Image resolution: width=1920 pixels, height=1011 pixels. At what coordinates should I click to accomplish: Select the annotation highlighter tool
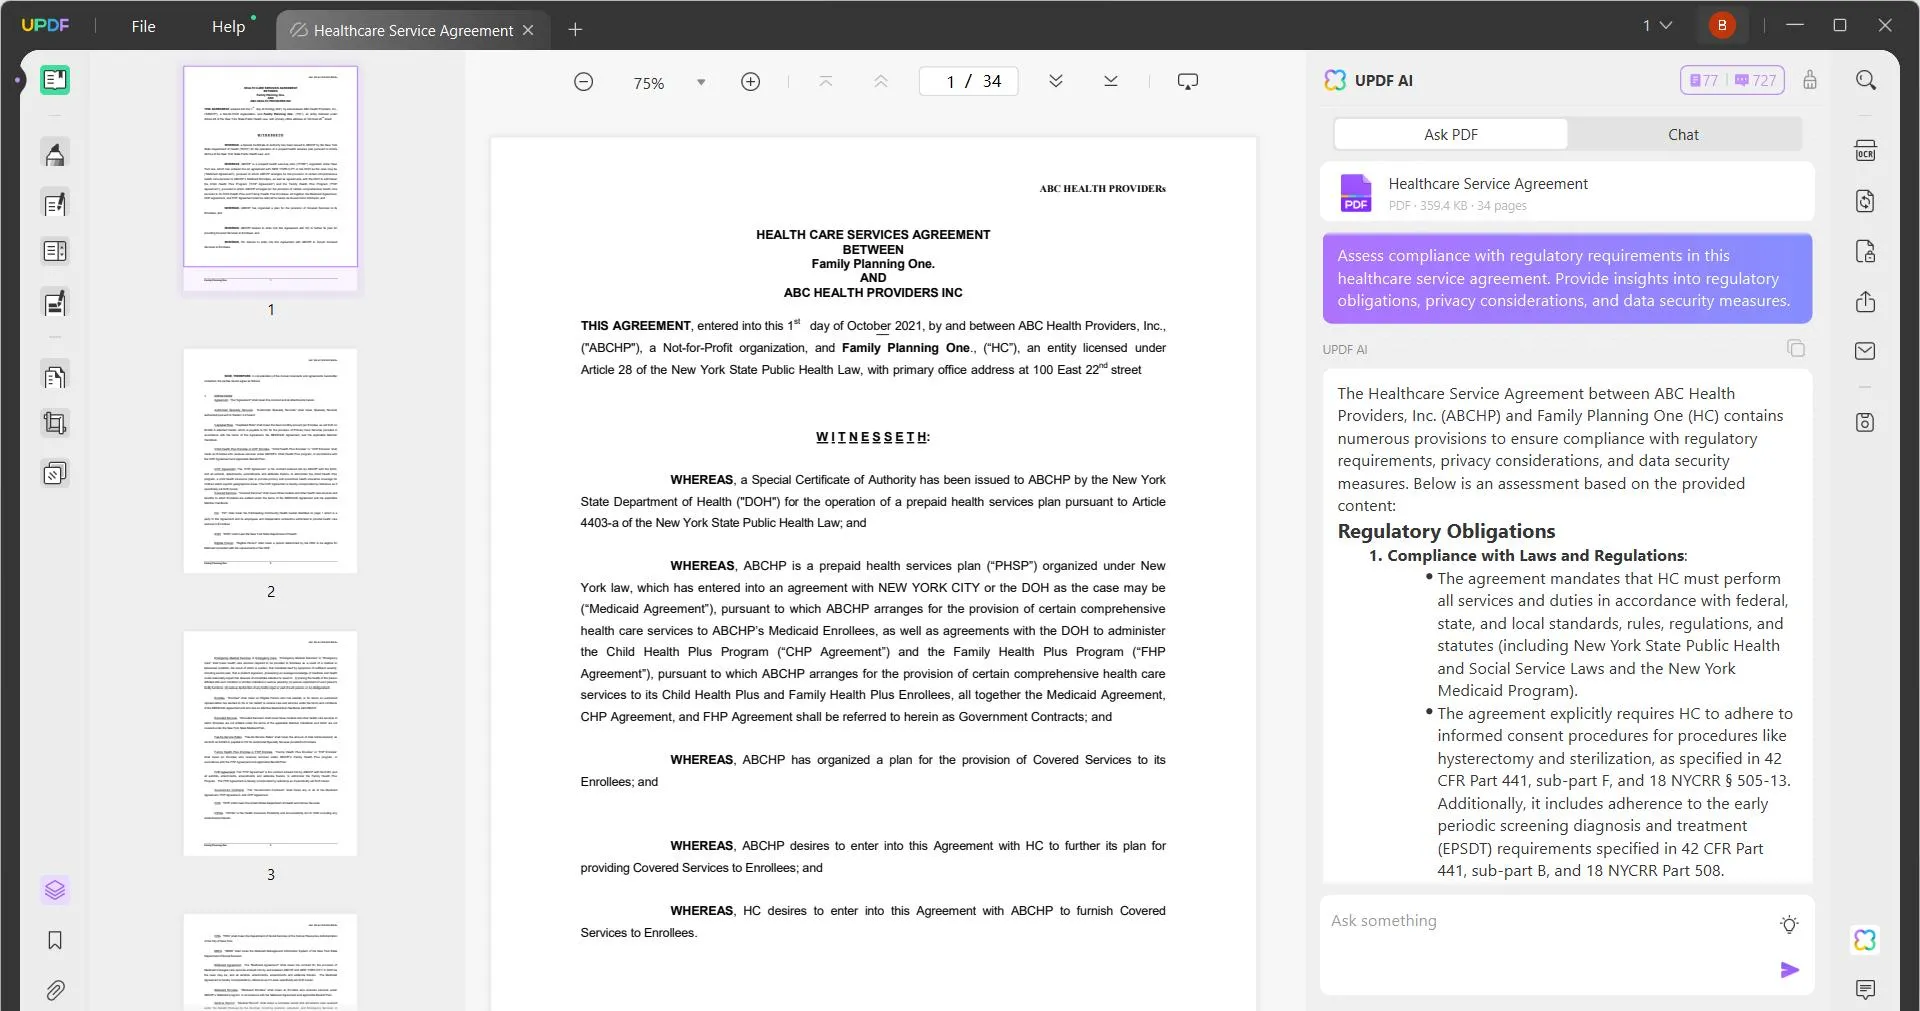click(54, 153)
